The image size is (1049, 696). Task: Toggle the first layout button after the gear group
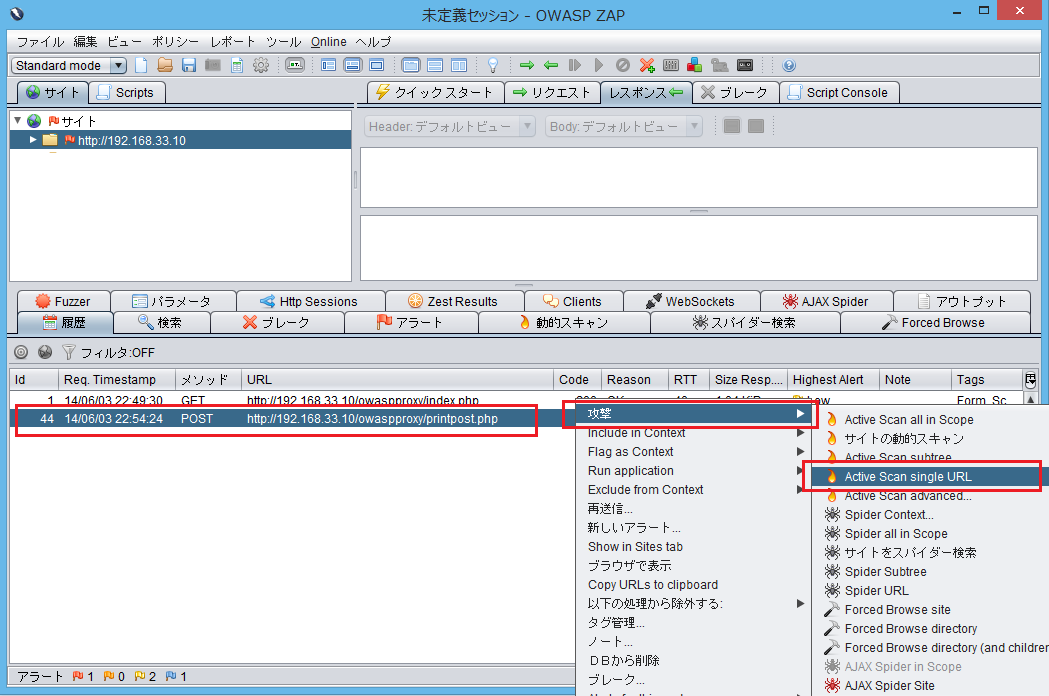(x=328, y=65)
